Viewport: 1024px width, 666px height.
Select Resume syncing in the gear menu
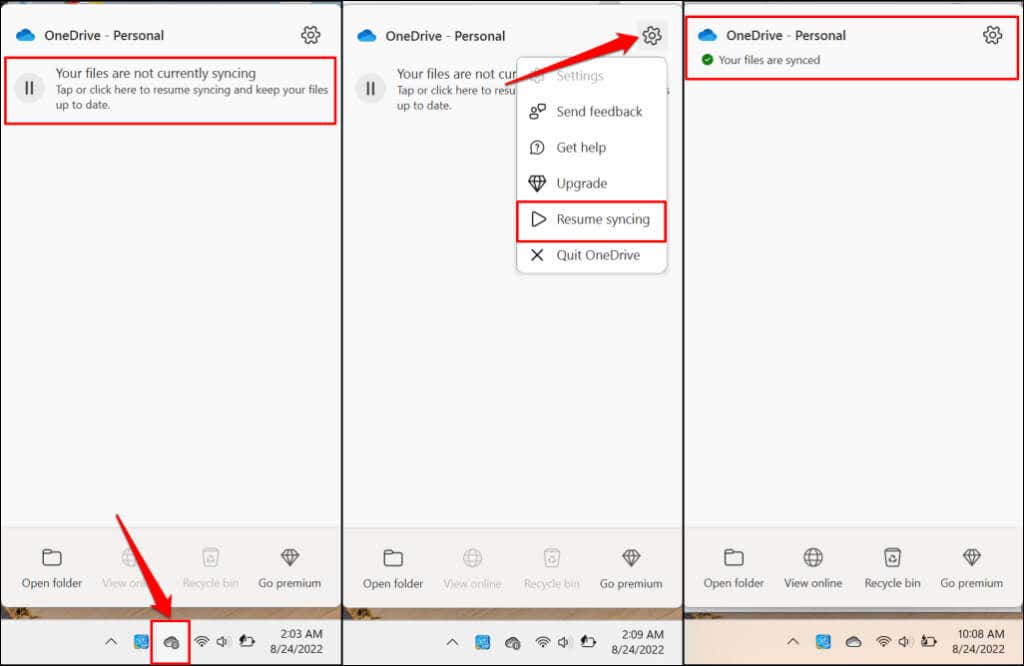pos(592,219)
